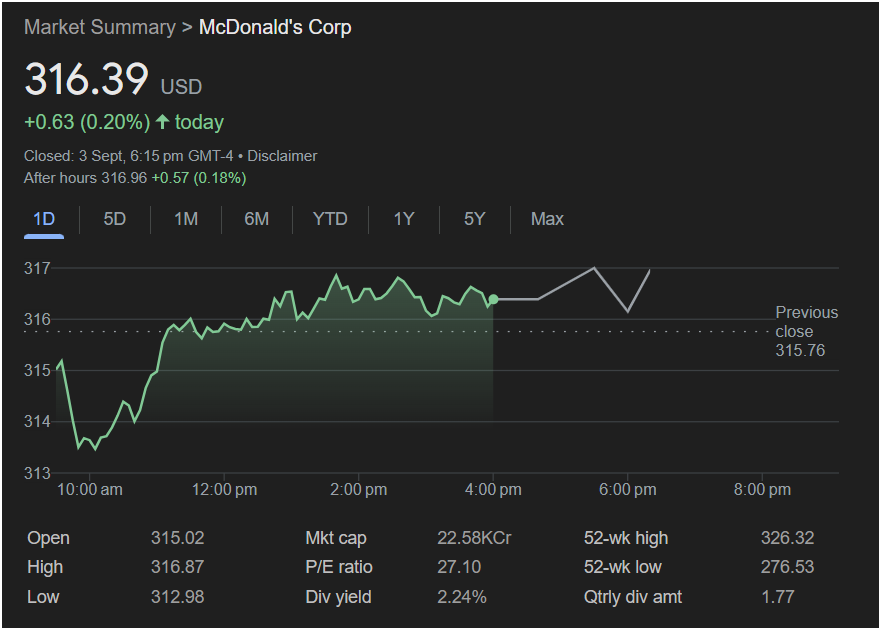The height and width of the screenshot is (630, 881).
Task: Open the Market Summary breadcrumb link
Action: (99, 27)
